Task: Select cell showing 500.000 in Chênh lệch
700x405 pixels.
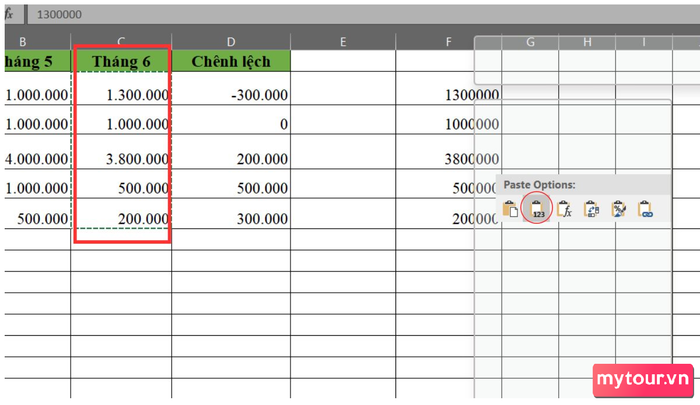Action: (x=231, y=184)
